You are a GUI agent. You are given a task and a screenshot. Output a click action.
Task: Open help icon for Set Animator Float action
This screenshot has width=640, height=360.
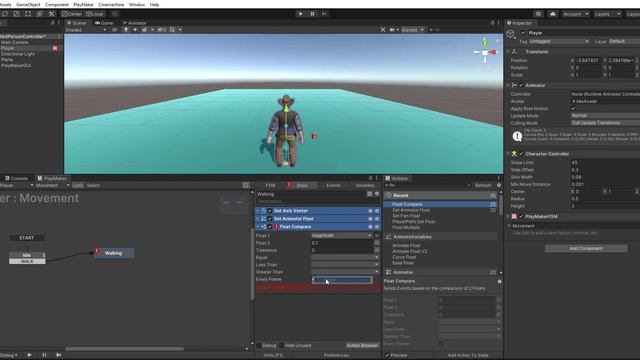pyautogui.click(x=370, y=219)
